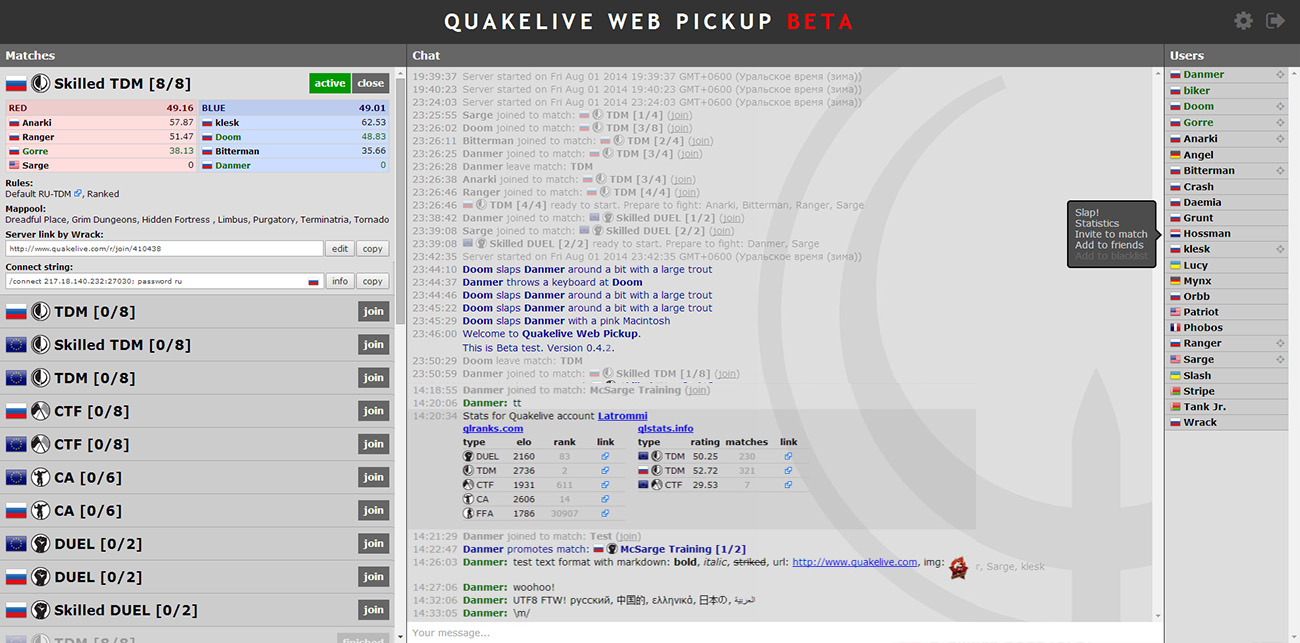Click the red star image in chat

[x=959, y=566]
